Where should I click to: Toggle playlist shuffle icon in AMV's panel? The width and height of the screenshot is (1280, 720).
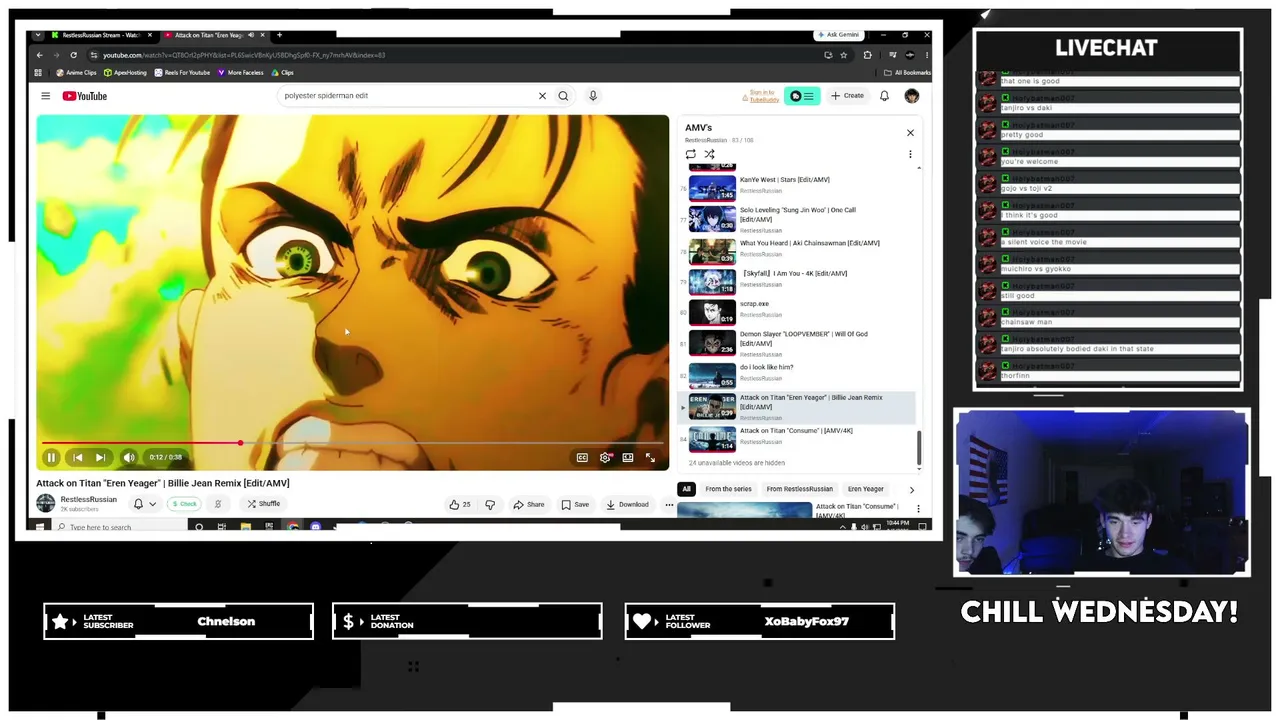click(709, 154)
